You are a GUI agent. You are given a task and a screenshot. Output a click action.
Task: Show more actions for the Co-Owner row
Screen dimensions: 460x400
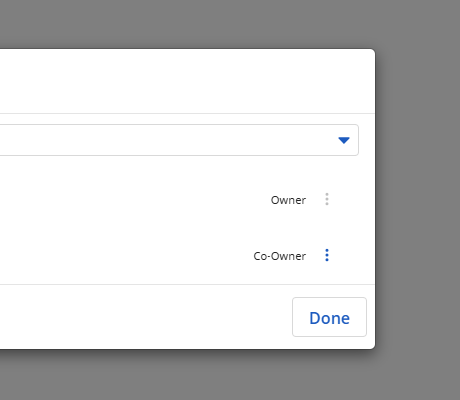pyautogui.click(x=327, y=255)
